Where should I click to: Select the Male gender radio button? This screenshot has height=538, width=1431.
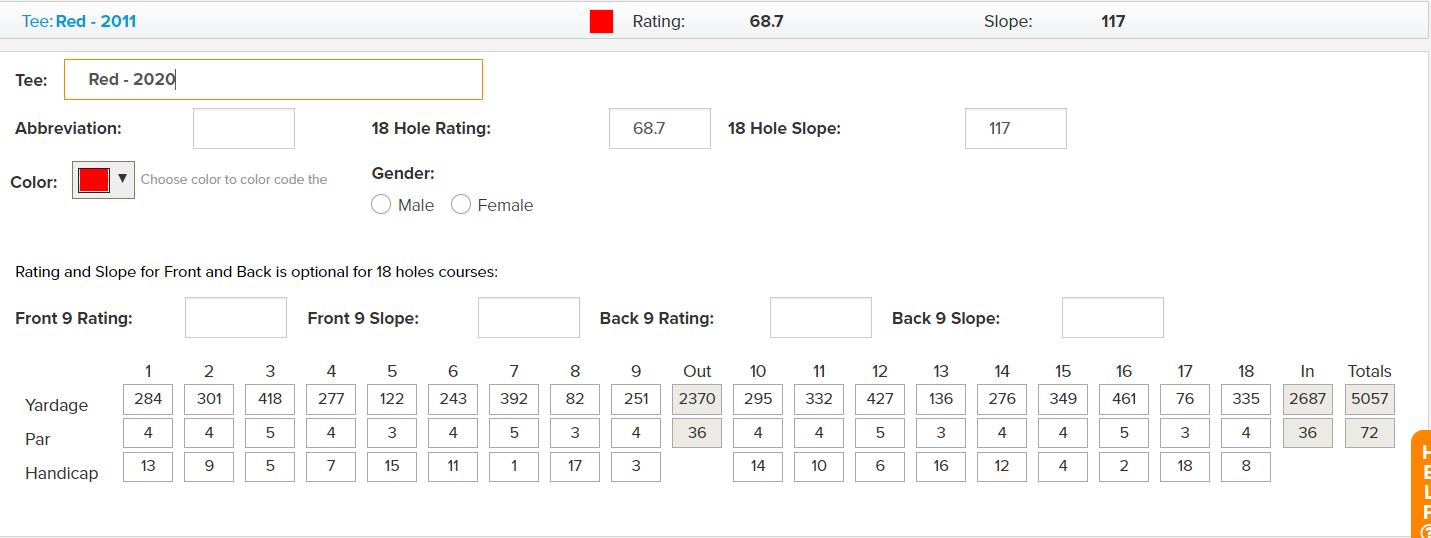(381, 204)
